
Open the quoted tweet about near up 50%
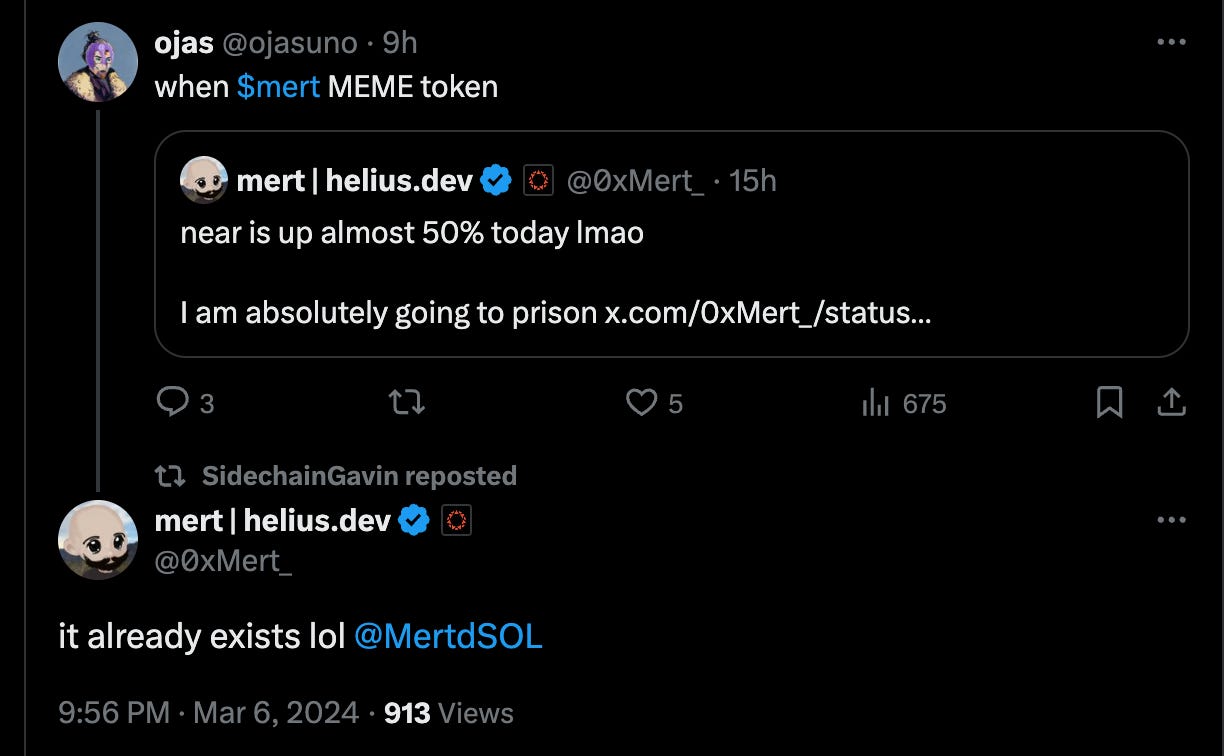coord(670,270)
